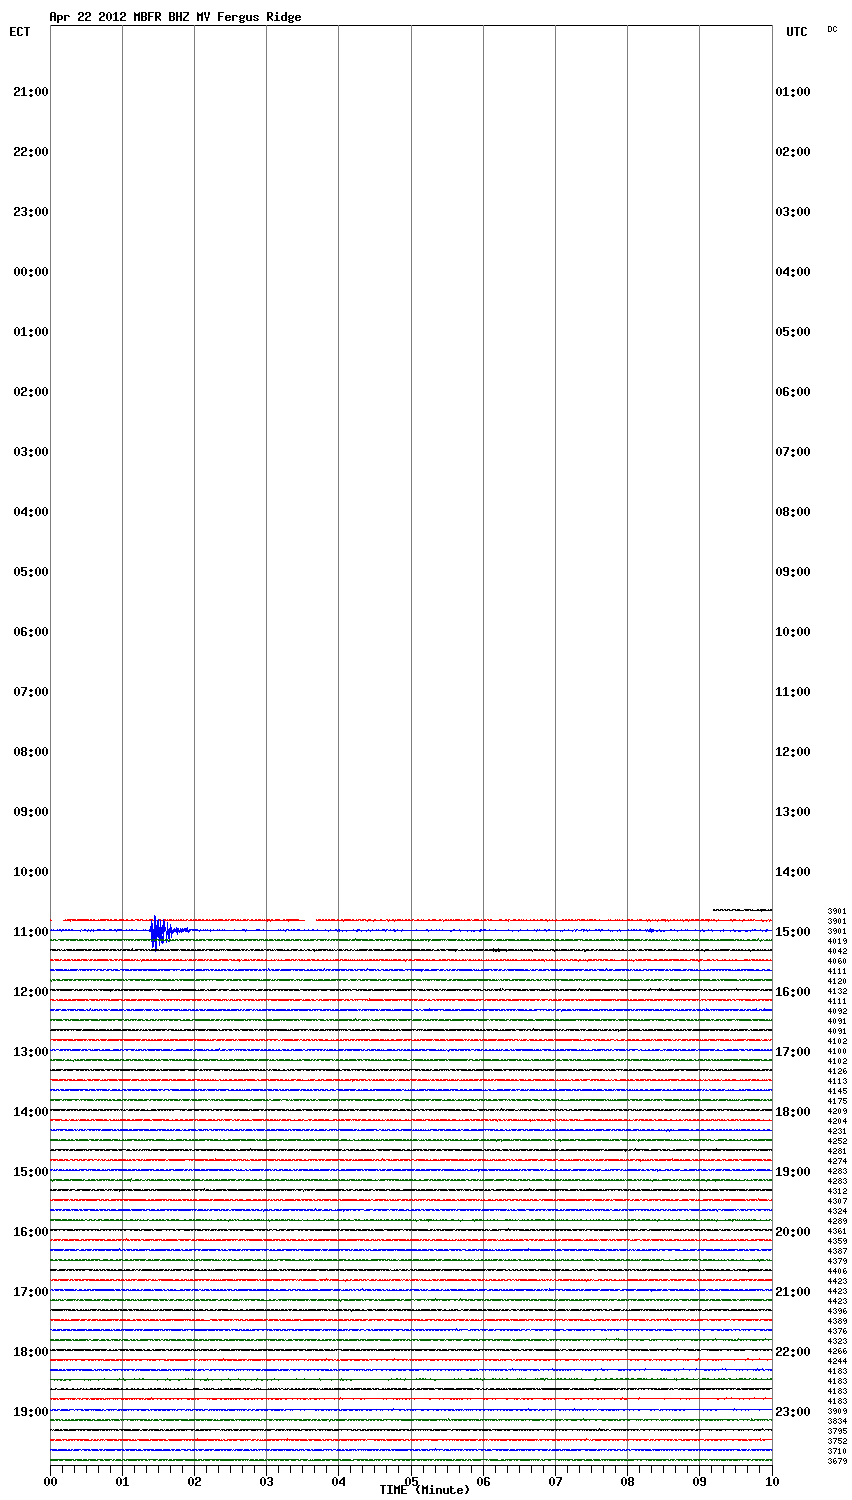Click minute '01' on the time axis
Viewport: 852px width, 1500px height.
(x=122, y=1482)
